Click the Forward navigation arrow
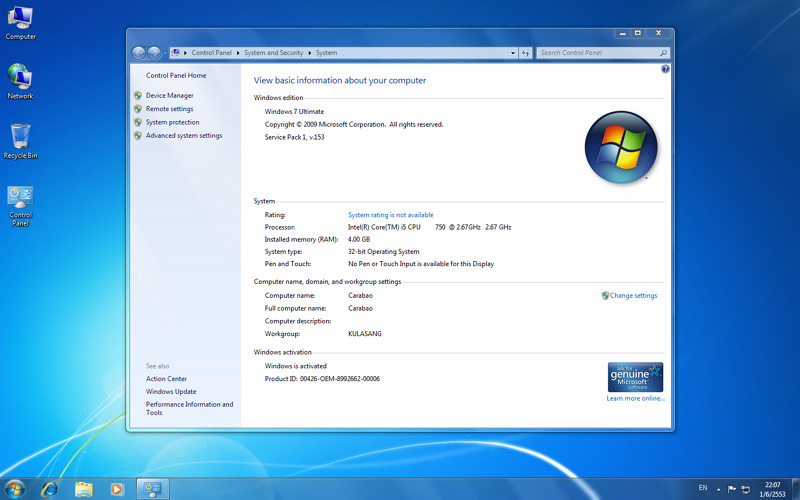 tap(154, 53)
